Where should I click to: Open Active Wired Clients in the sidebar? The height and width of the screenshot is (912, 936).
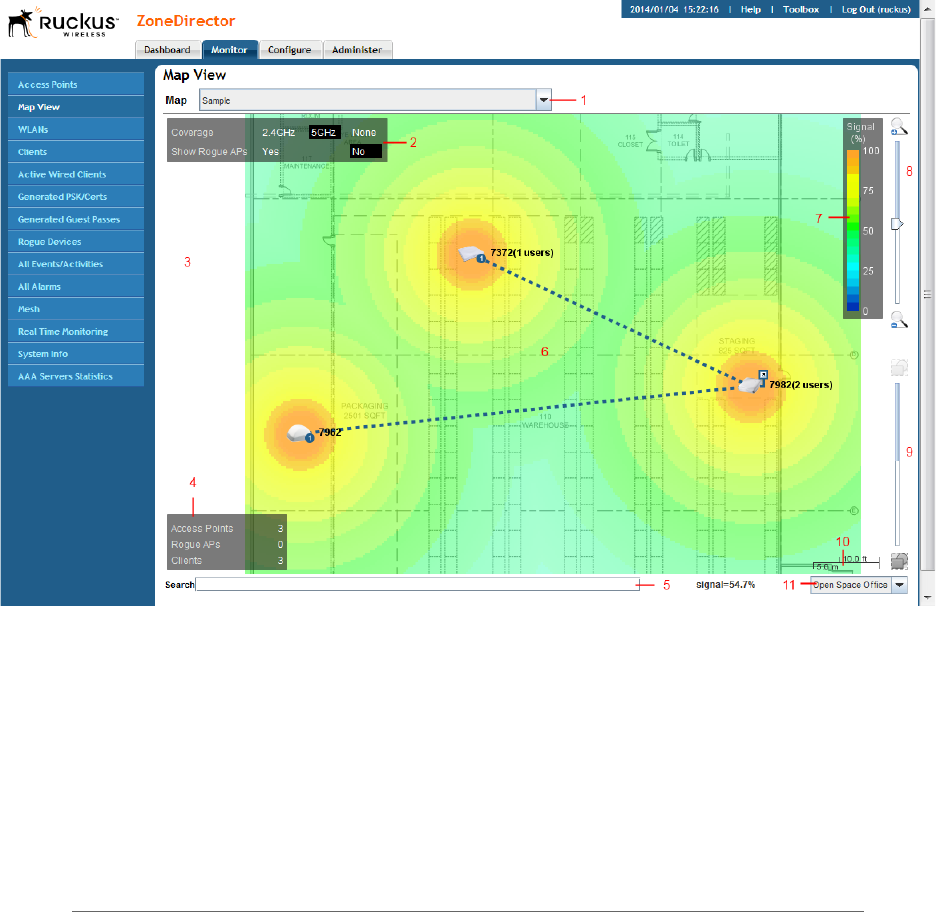click(76, 174)
